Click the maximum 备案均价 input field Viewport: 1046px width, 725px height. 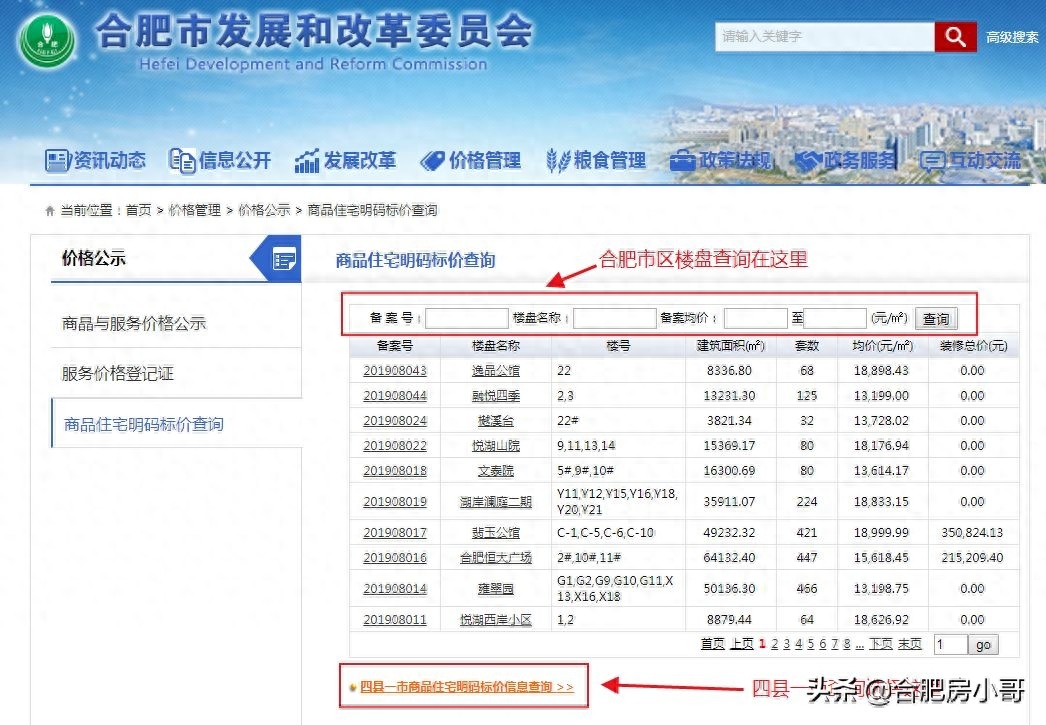[x=835, y=318]
